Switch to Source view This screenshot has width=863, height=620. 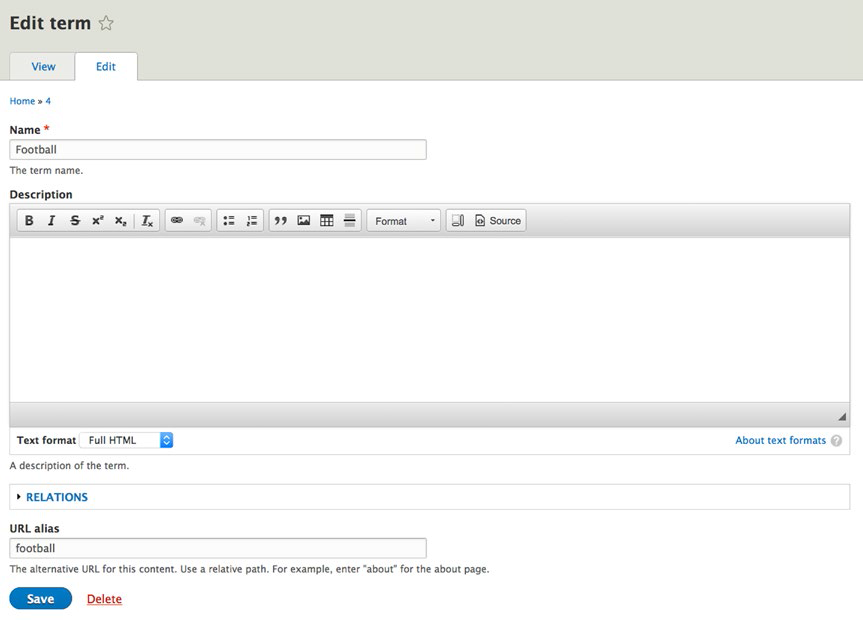point(498,221)
